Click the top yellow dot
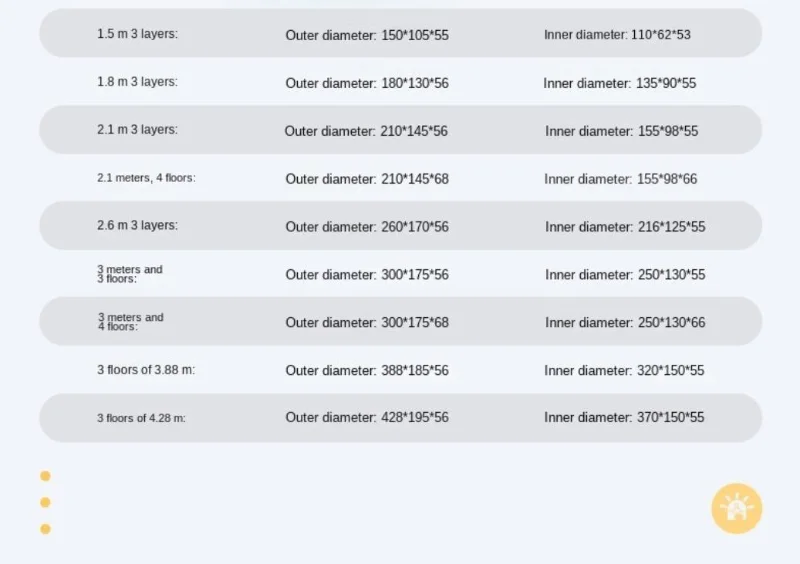The height and width of the screenshot is (564, 800). [45, 476]
